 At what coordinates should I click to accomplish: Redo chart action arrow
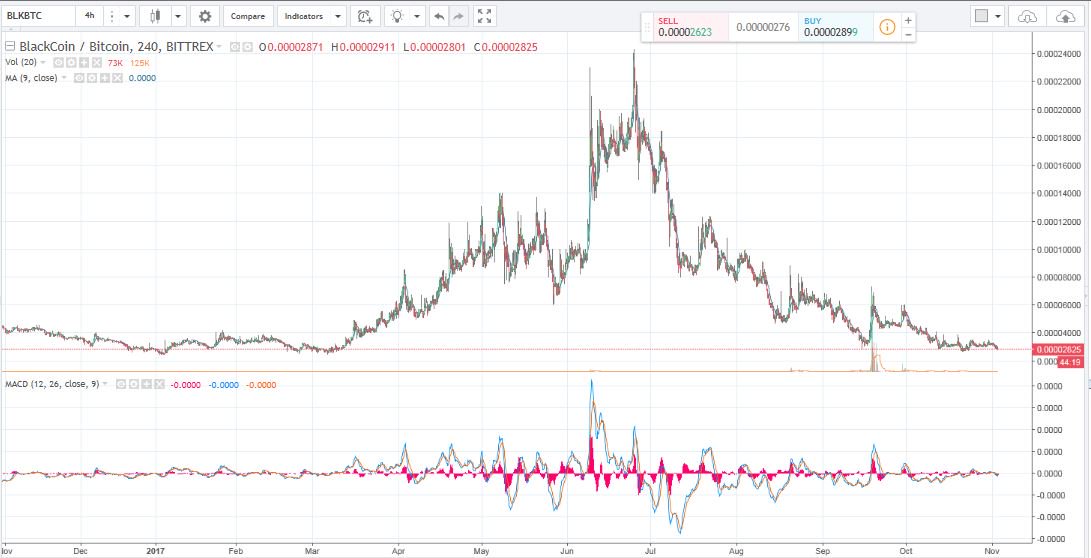[x=459, y=16]
